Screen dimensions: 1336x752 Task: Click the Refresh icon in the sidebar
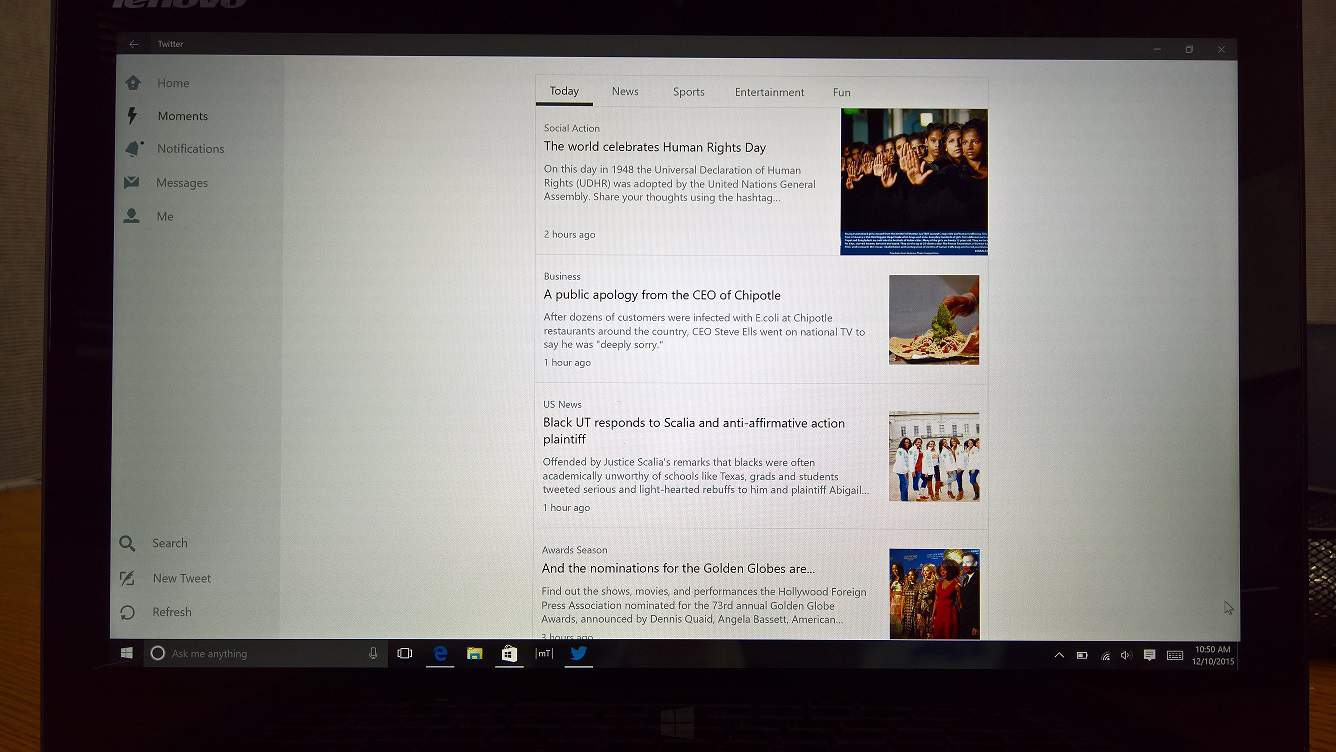click(127, 612)
